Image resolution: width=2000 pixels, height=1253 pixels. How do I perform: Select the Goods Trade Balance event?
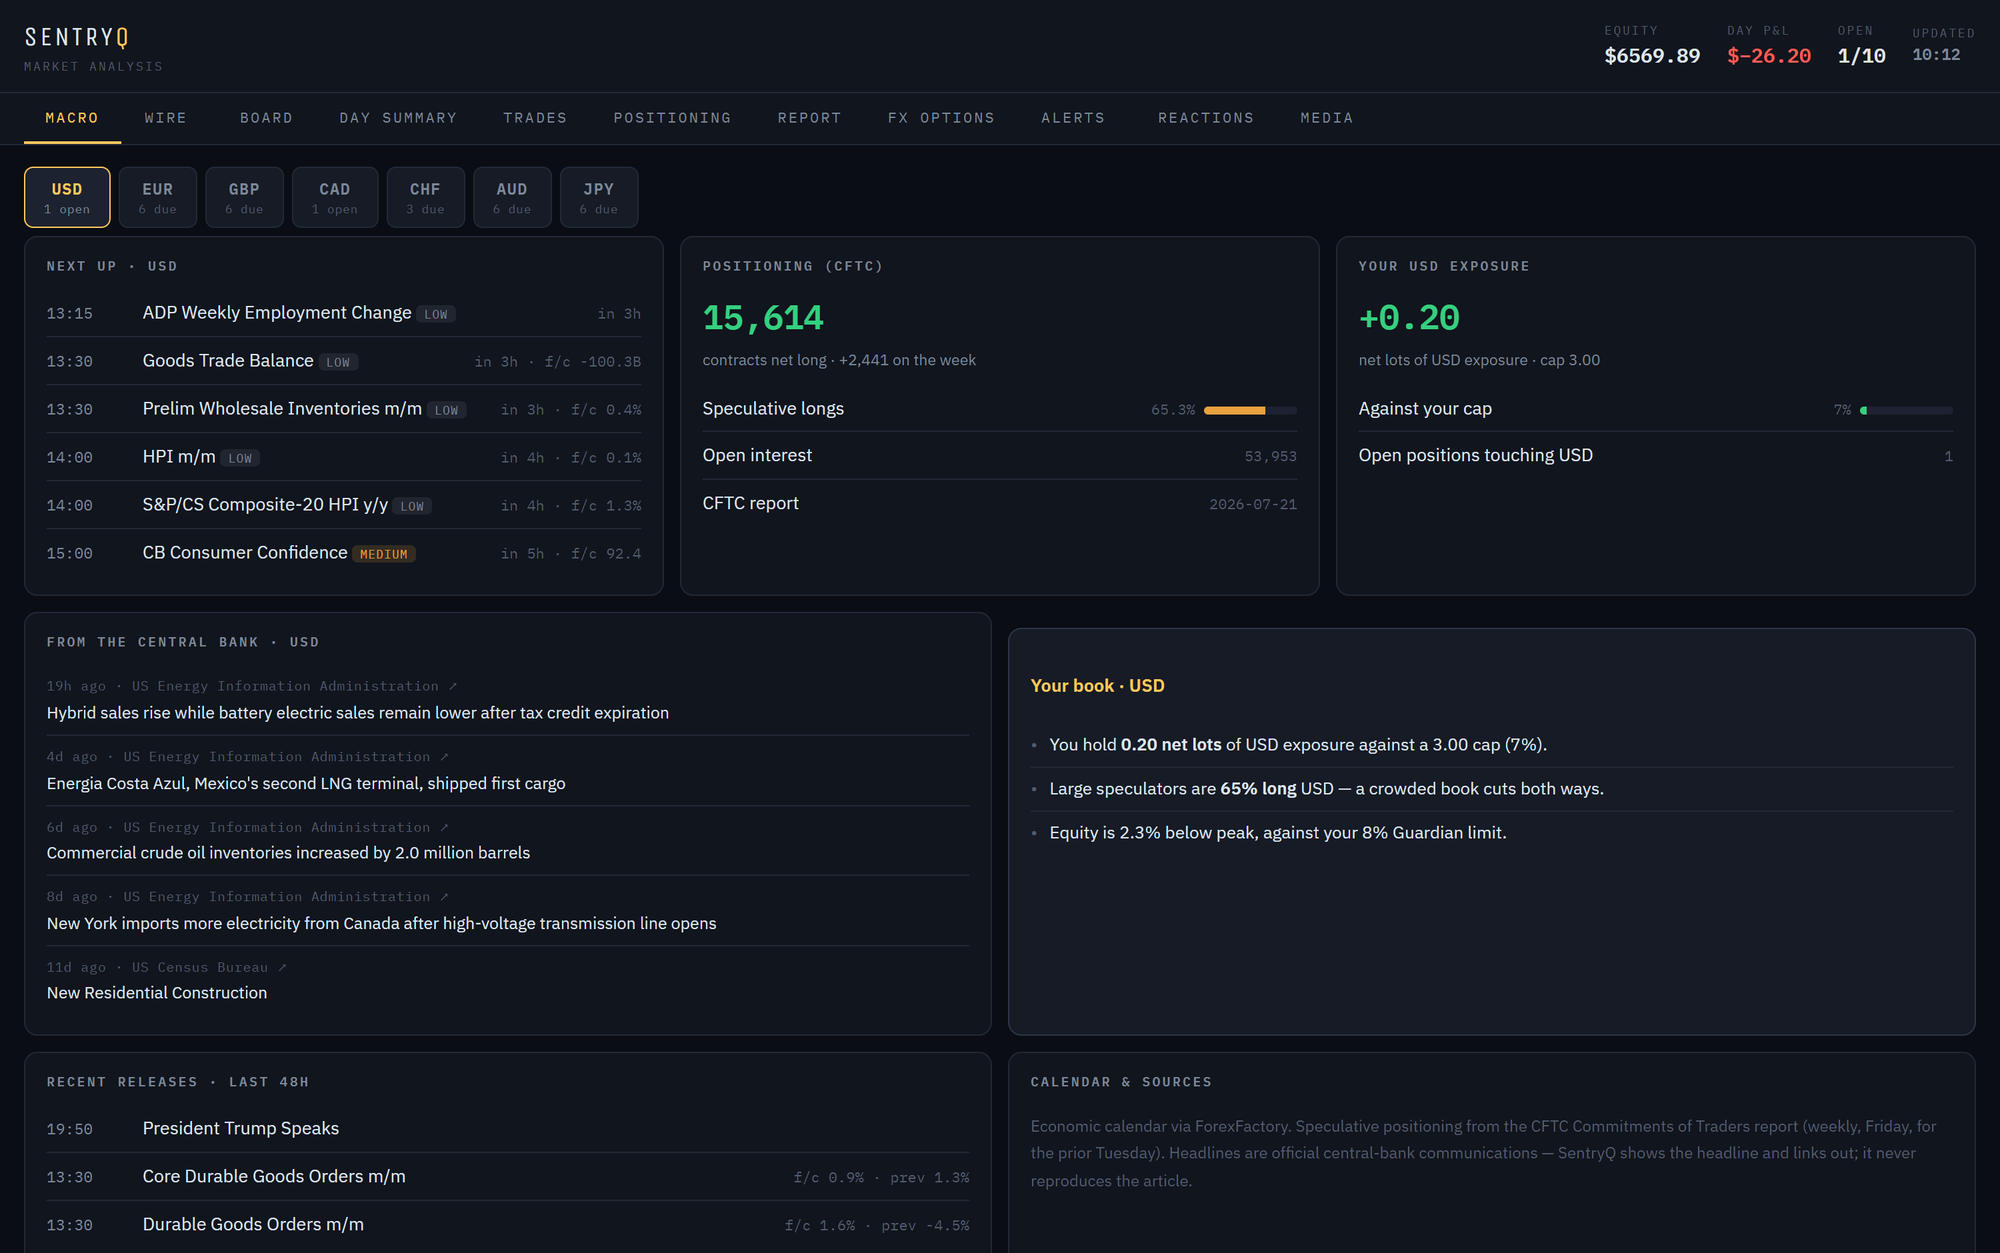click(344, 361)
